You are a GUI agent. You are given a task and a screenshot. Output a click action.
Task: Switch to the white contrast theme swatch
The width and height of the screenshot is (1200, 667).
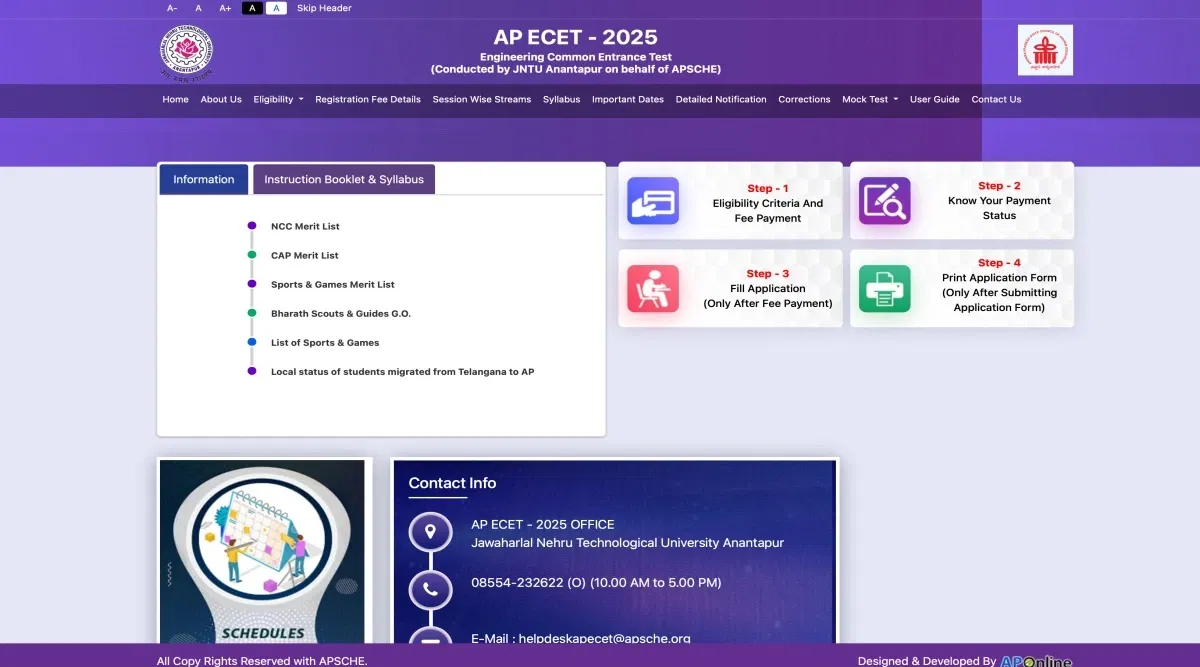point(276,8)
